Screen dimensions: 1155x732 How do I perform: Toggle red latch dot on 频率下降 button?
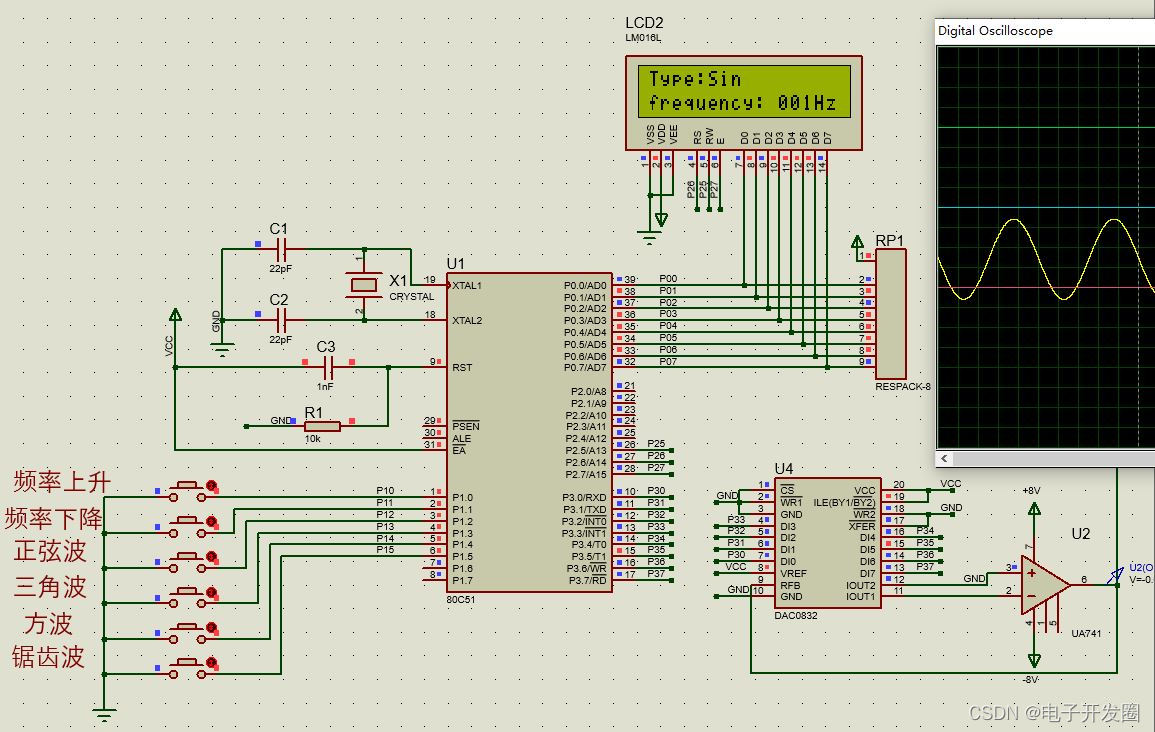tap(212, 521)
